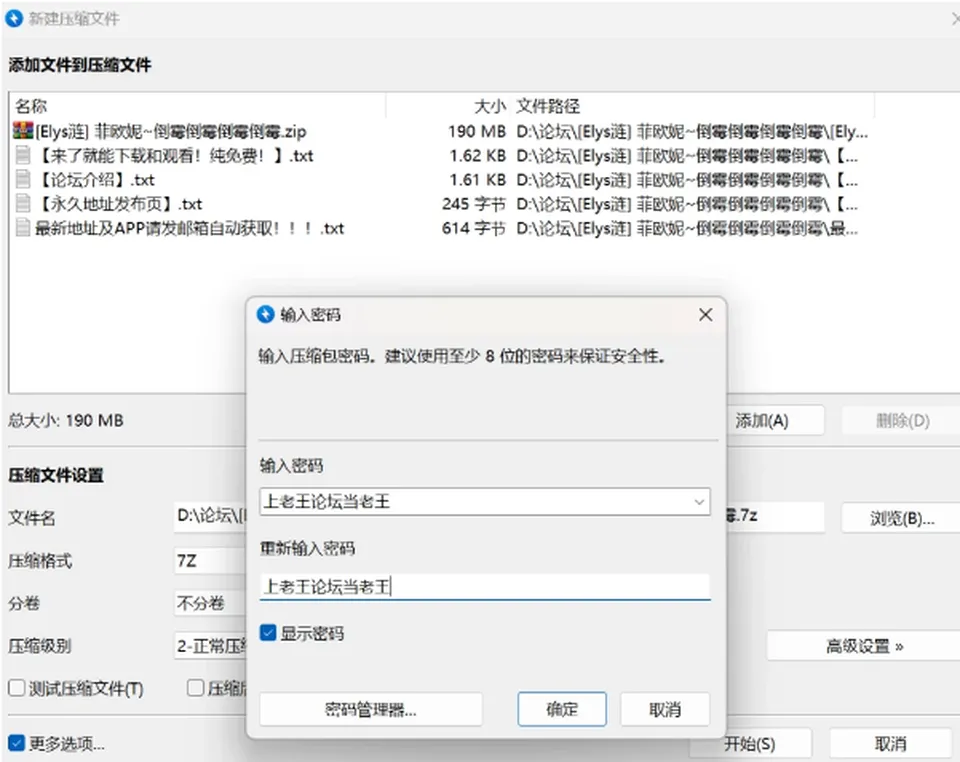This screenshot has height=762, width=960.
Task: Select the 【永久地址发布页】.txt file name
Action: click(119, 203)
